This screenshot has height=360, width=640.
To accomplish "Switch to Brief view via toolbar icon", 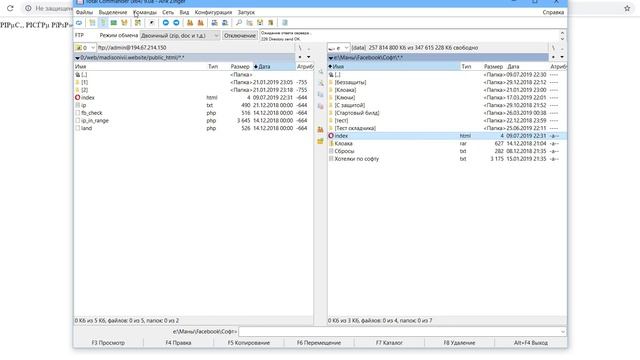I will pyautogui.click(x=93, y=23).
